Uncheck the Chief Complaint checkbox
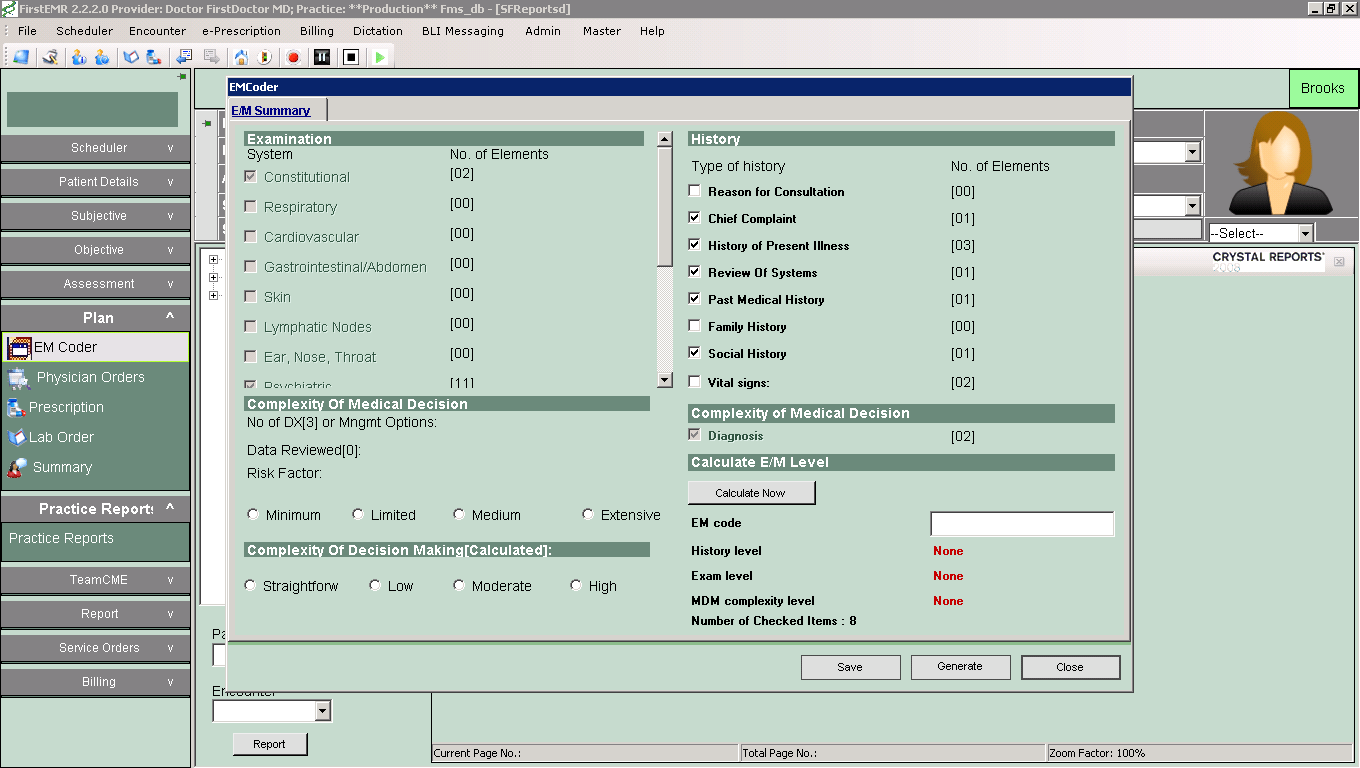 (694, 218)
